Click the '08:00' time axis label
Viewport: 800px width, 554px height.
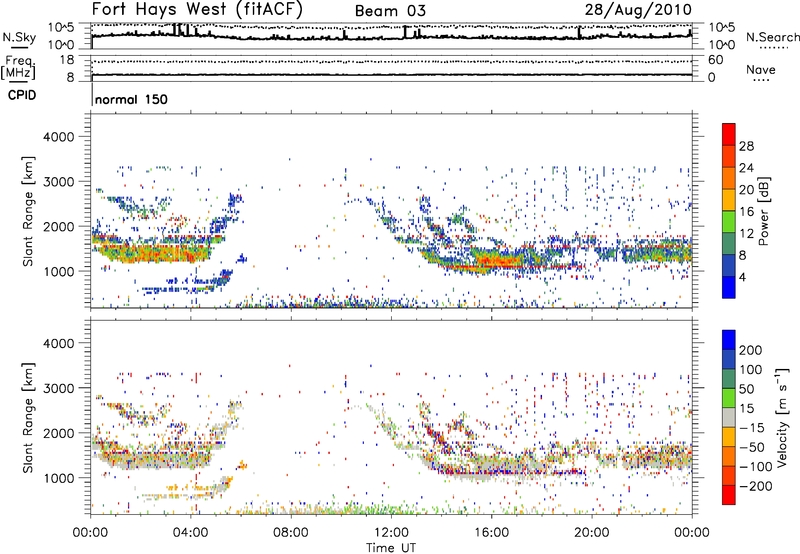point(291,533)
